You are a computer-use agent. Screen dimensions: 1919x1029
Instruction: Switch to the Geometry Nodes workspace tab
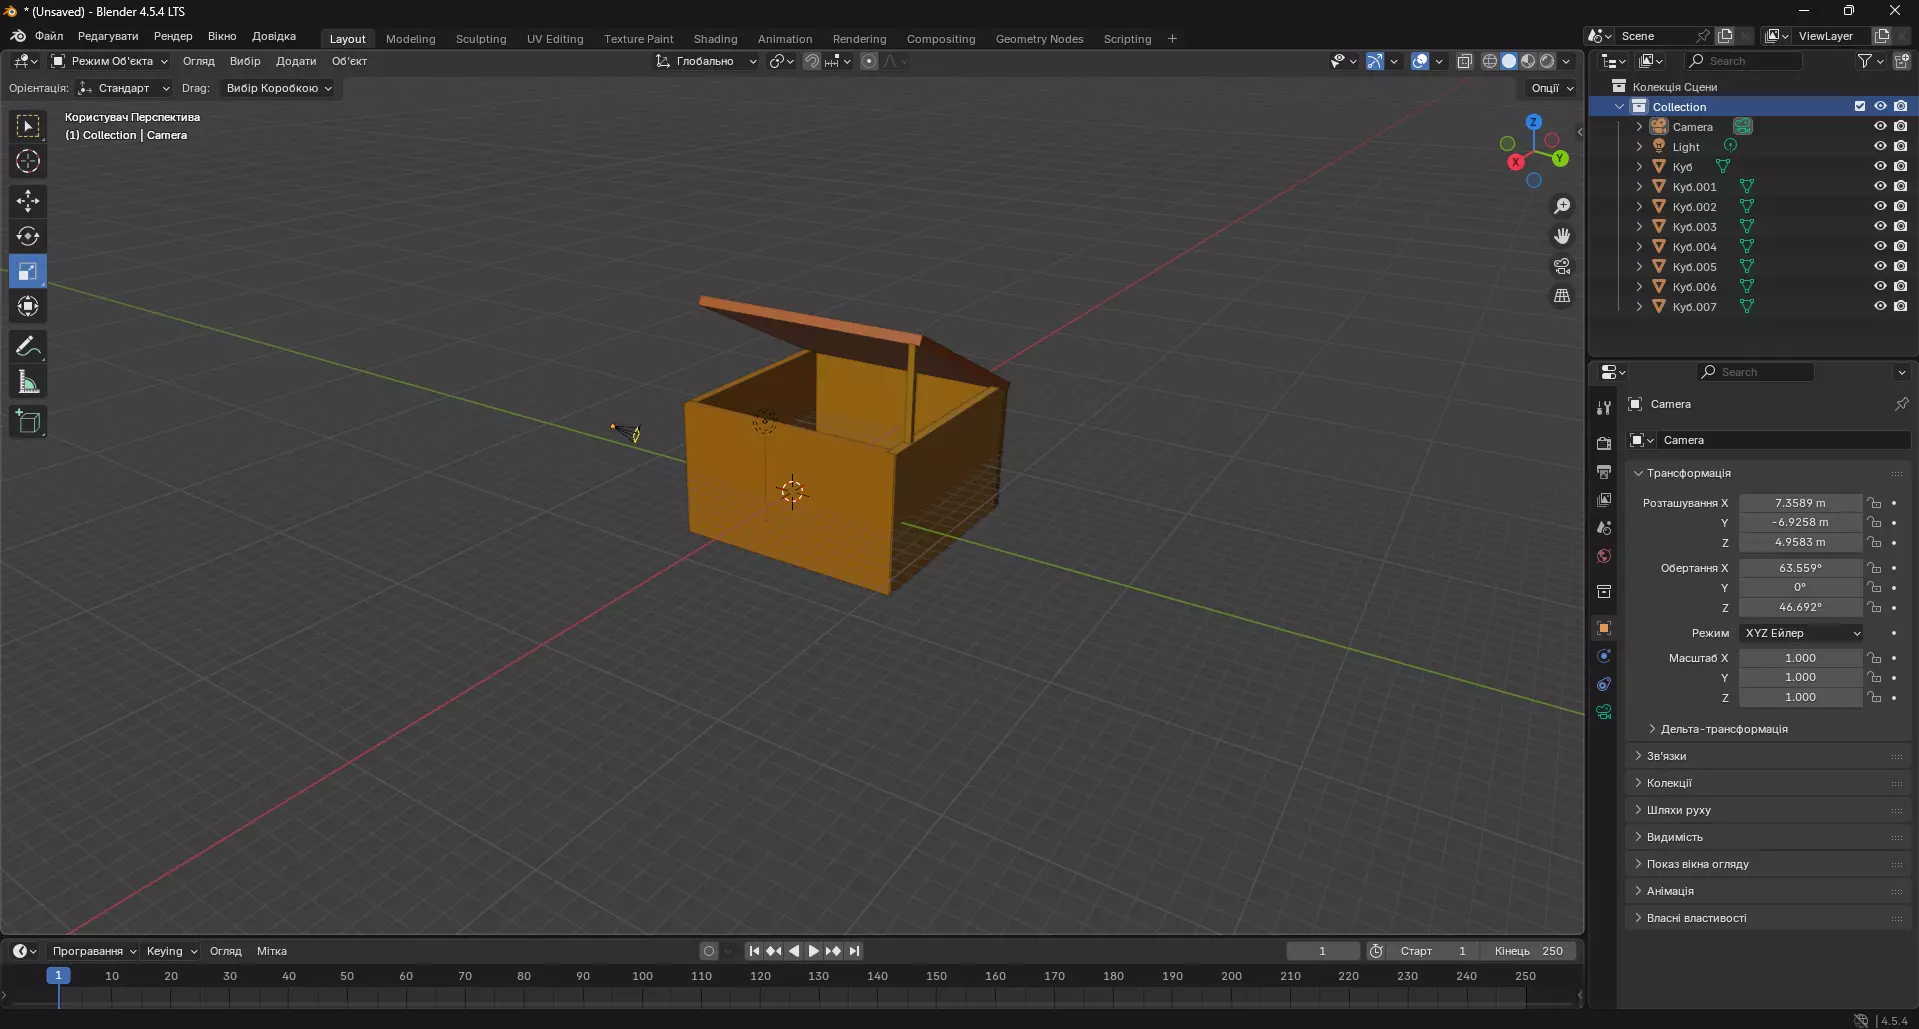tap(1039, 39)
